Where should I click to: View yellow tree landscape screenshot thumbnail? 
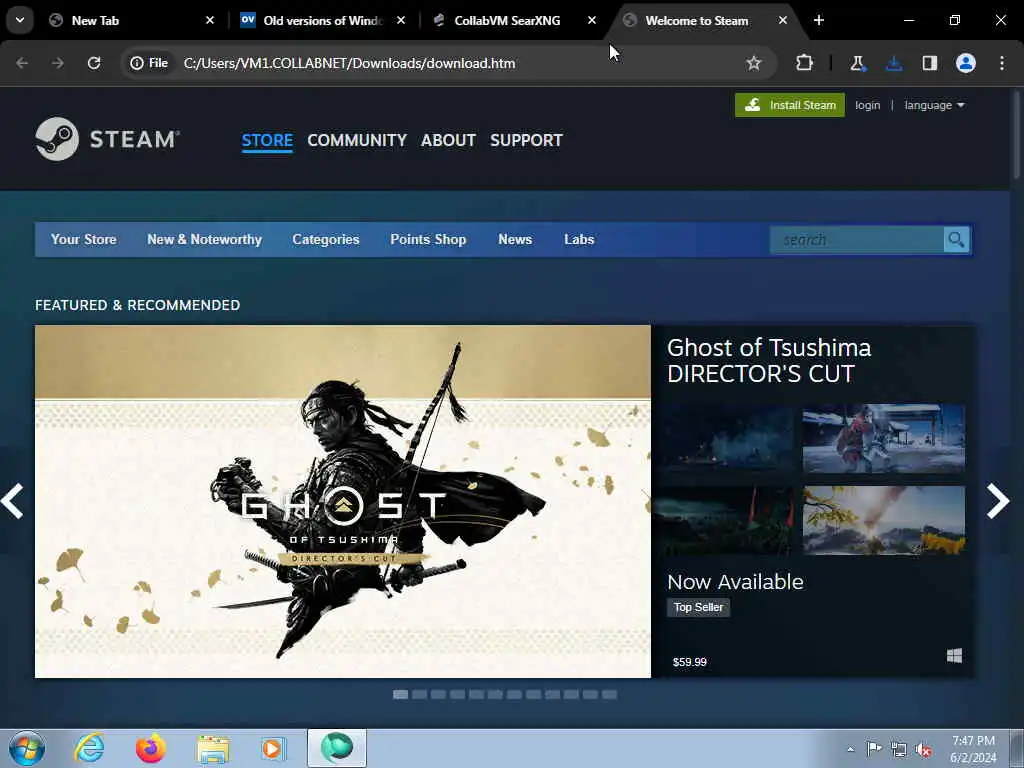coord(884,520)
